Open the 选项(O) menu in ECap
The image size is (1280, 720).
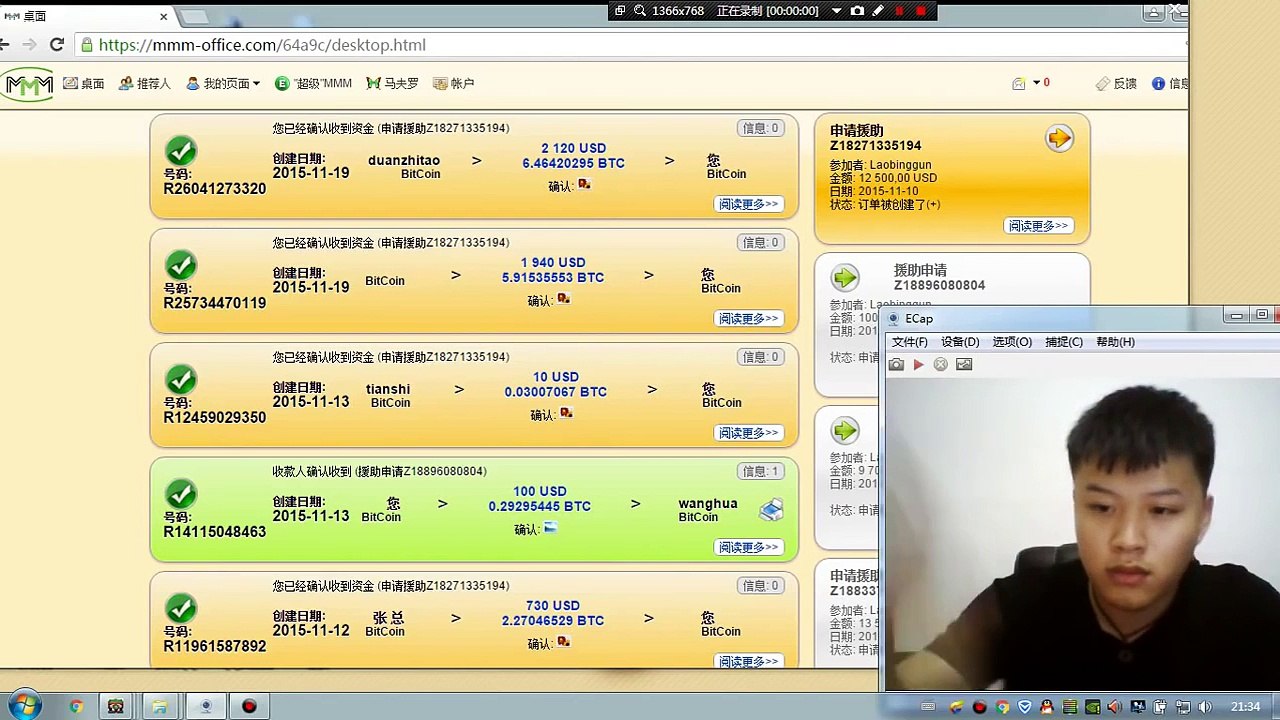(1012, 342)
